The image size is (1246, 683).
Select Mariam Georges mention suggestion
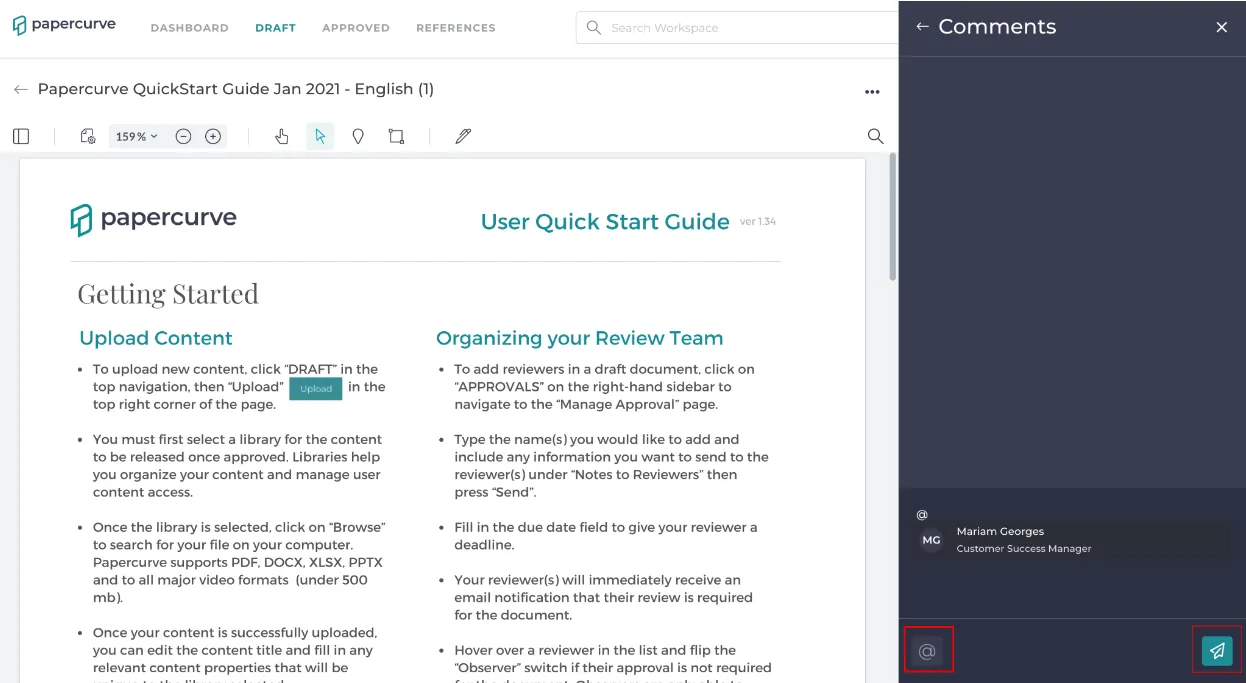pyautogui.click(x=1072, y=540)
